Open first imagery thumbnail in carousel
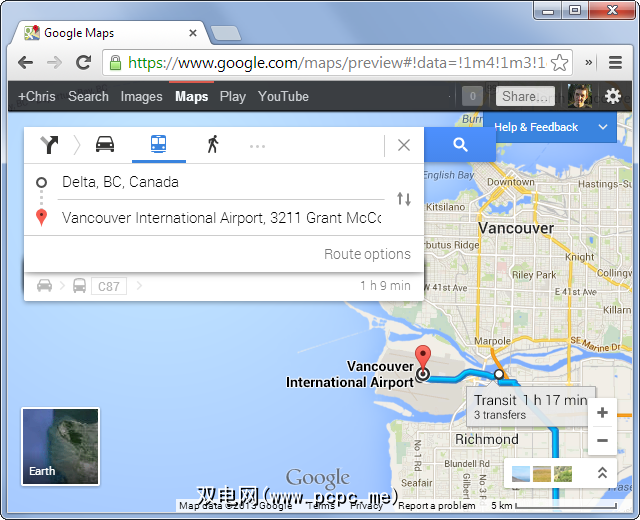This screenshot has height=520, width=640. click(521, 474)
